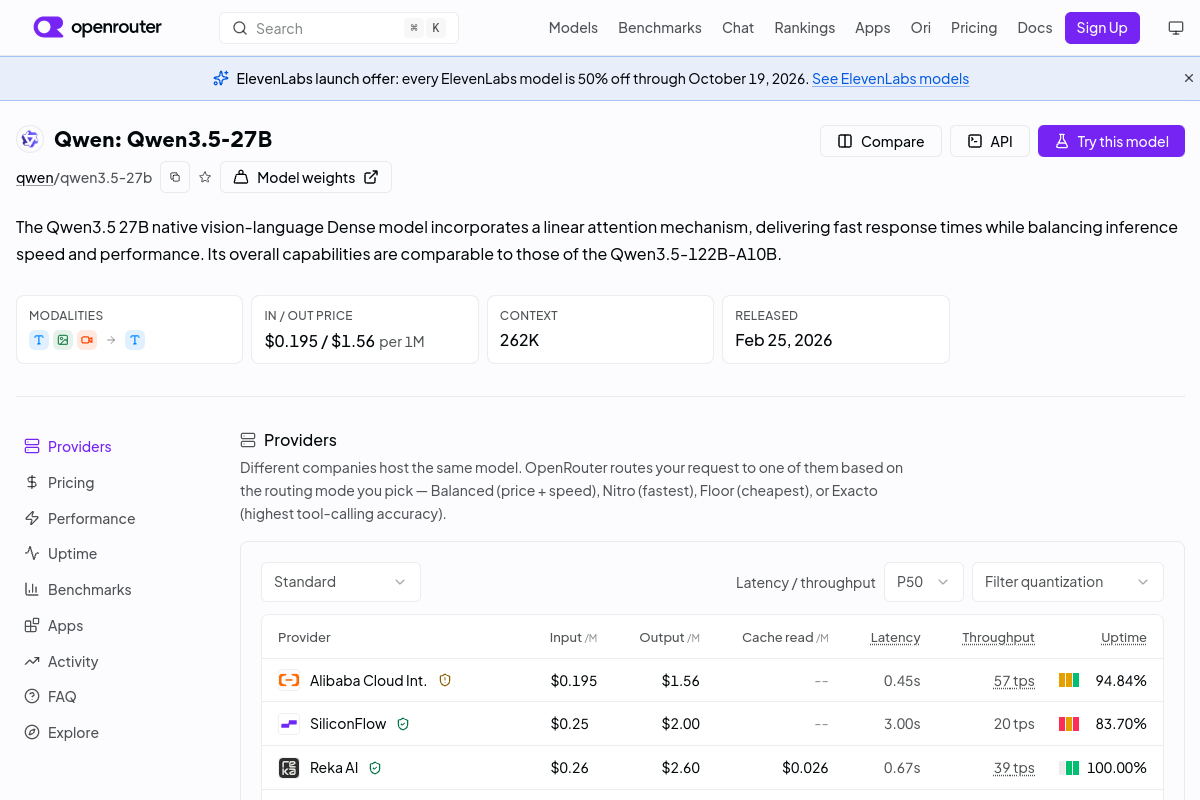
Task: Click the SiliconFlow provider logo
Action: point(289,724)
